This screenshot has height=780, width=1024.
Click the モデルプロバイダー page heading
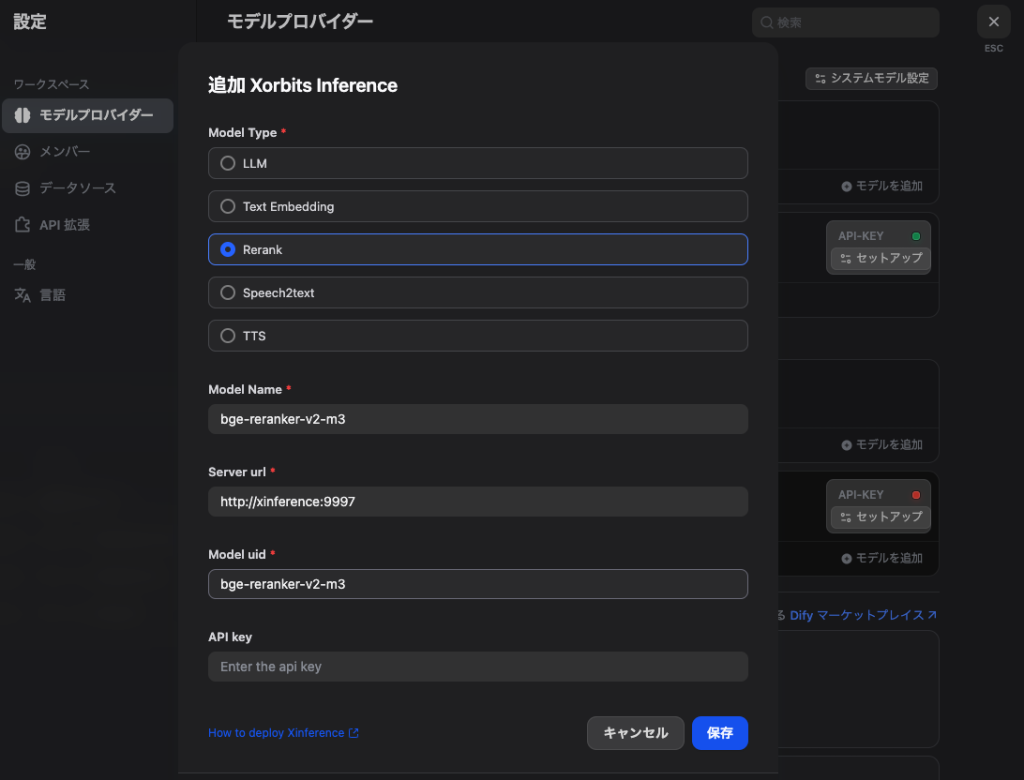[x=300, y=22]
